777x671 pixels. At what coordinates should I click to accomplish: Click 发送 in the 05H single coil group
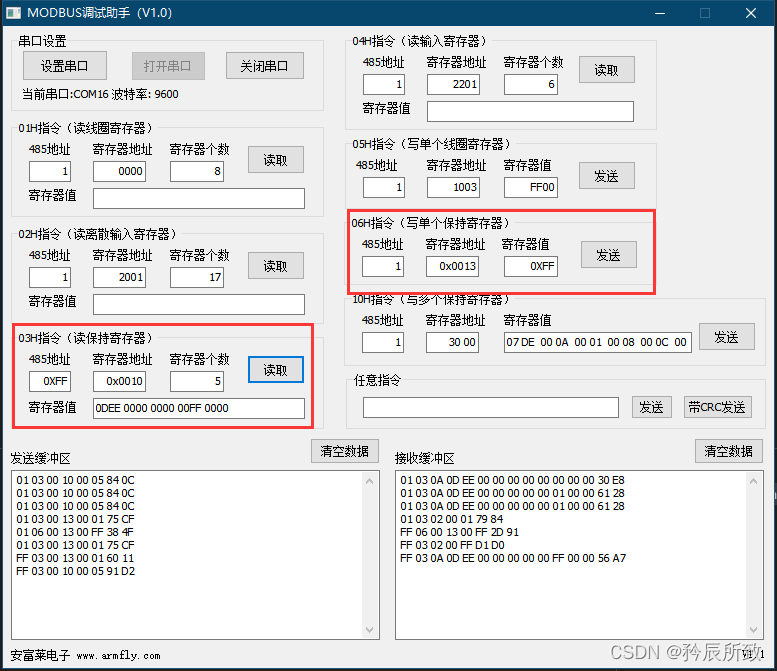tap(607, 175)
